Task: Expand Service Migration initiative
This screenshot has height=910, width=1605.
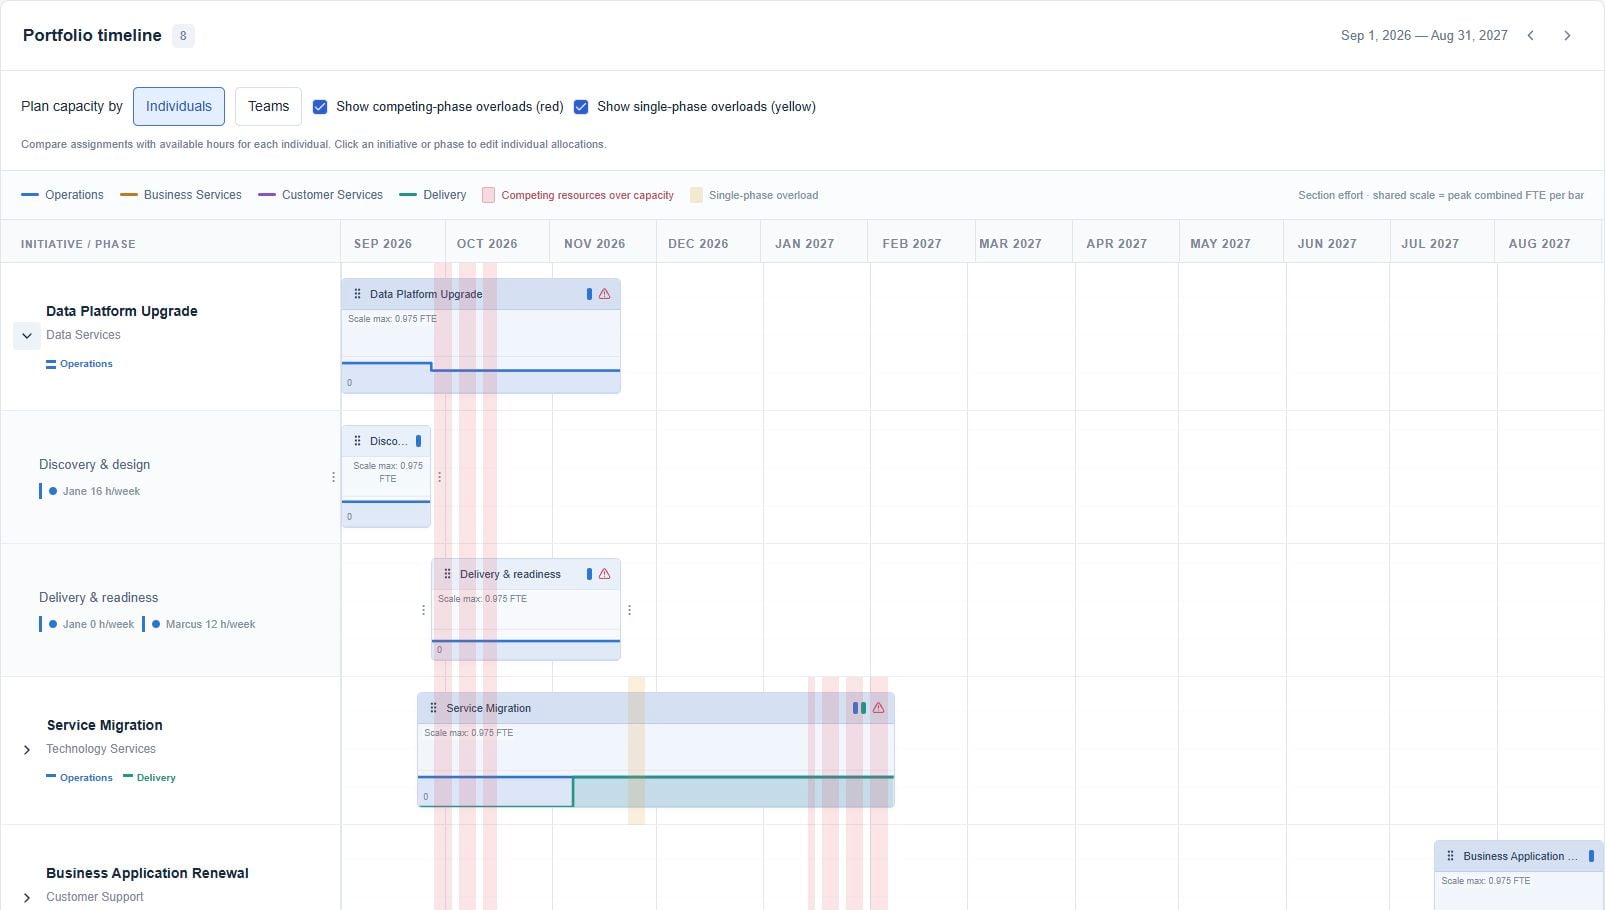Action: coord(27,750)
